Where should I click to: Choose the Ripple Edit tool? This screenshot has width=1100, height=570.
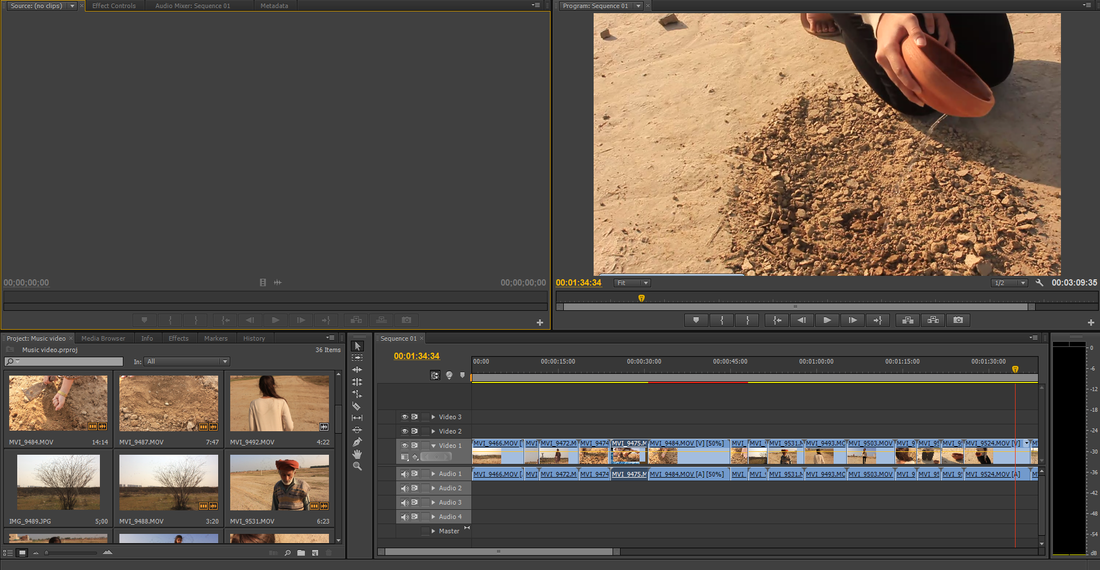click(357, 370)
